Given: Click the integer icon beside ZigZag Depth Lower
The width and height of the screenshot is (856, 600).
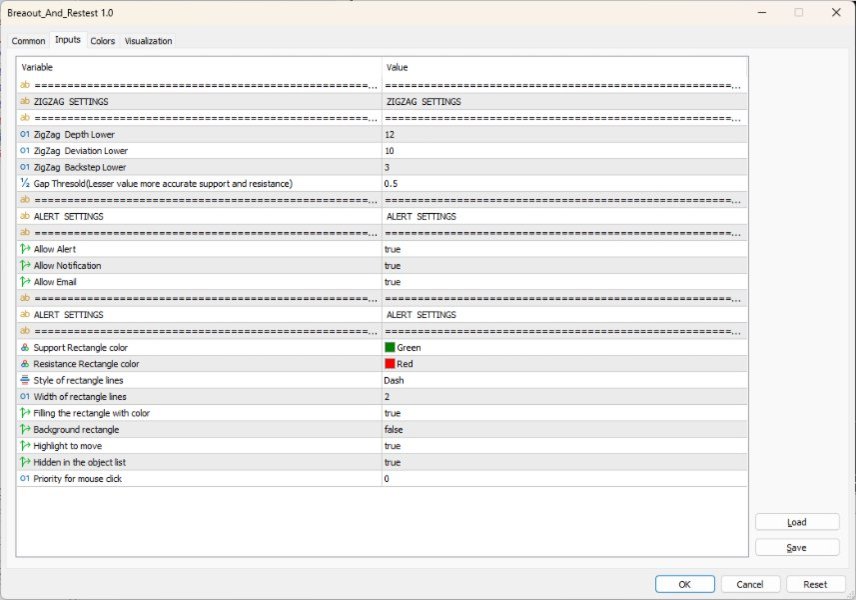Looking at the screenshot, I should [x=25, y=134].
